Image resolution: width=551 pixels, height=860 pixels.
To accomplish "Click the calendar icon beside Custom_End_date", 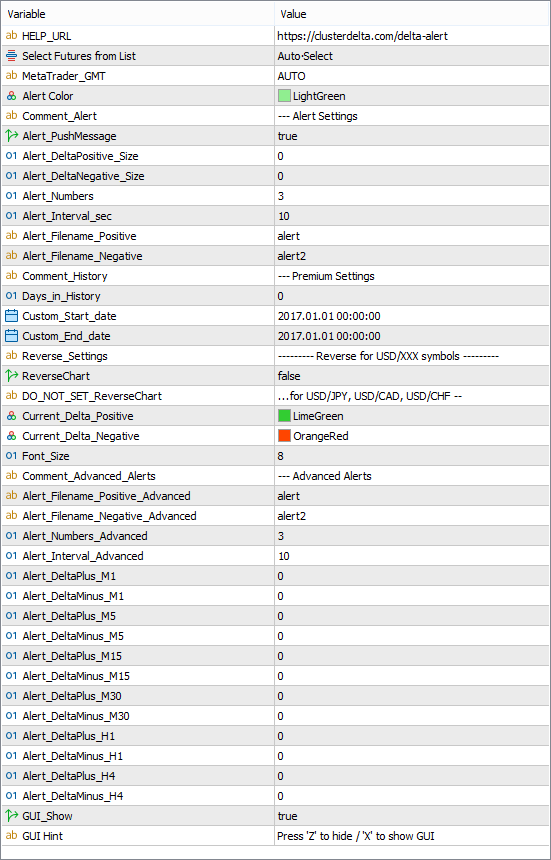I will (12, 336).
